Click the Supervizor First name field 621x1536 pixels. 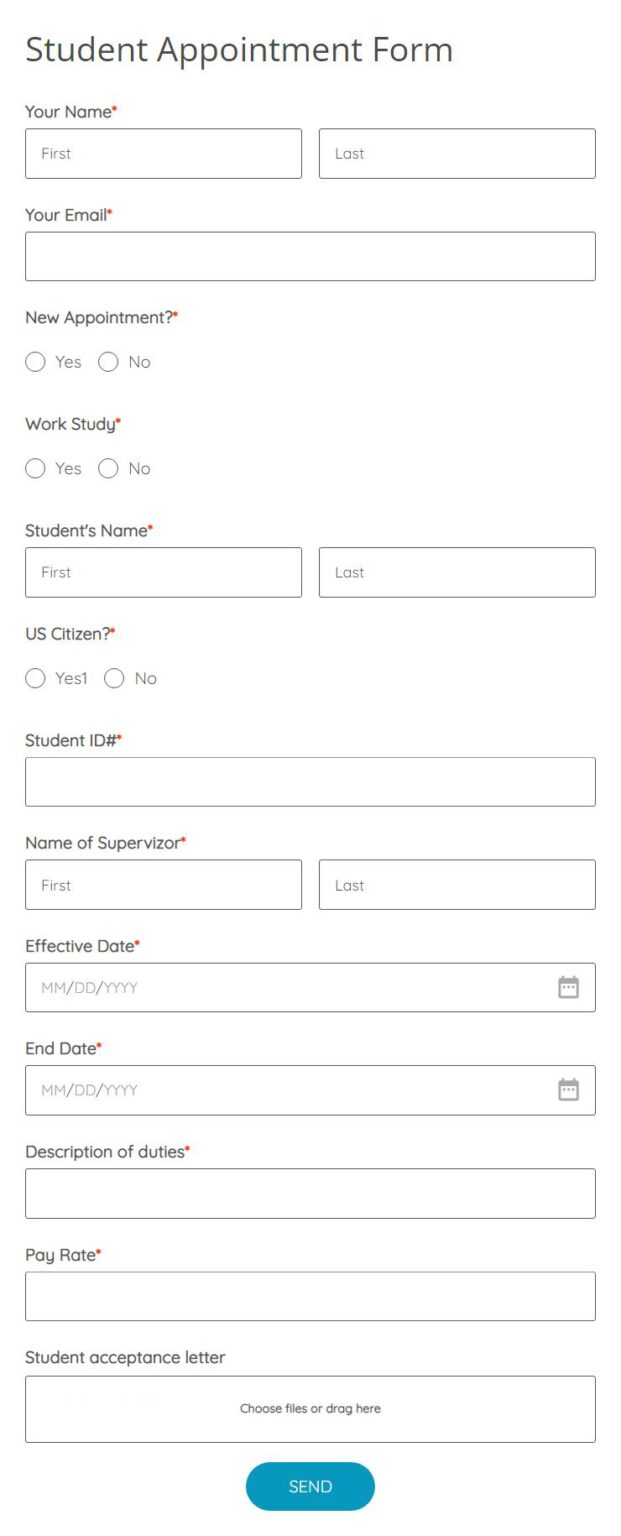tap(163, 885)
